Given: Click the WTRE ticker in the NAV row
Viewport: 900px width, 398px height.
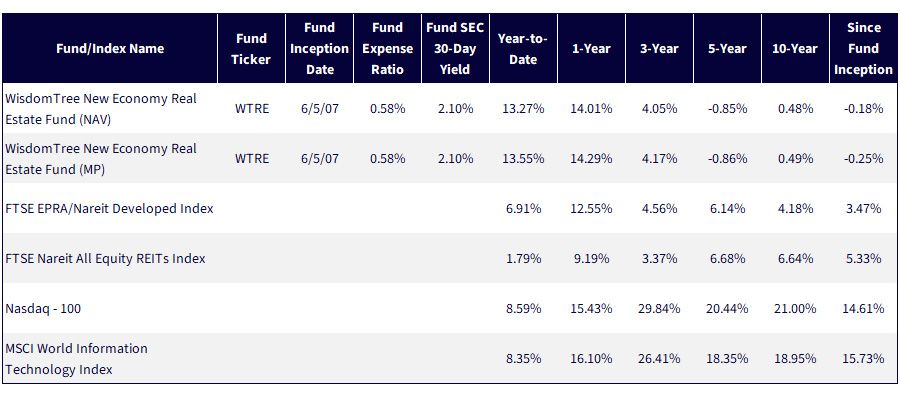Looking at the screenshot, I should (251, 109).
